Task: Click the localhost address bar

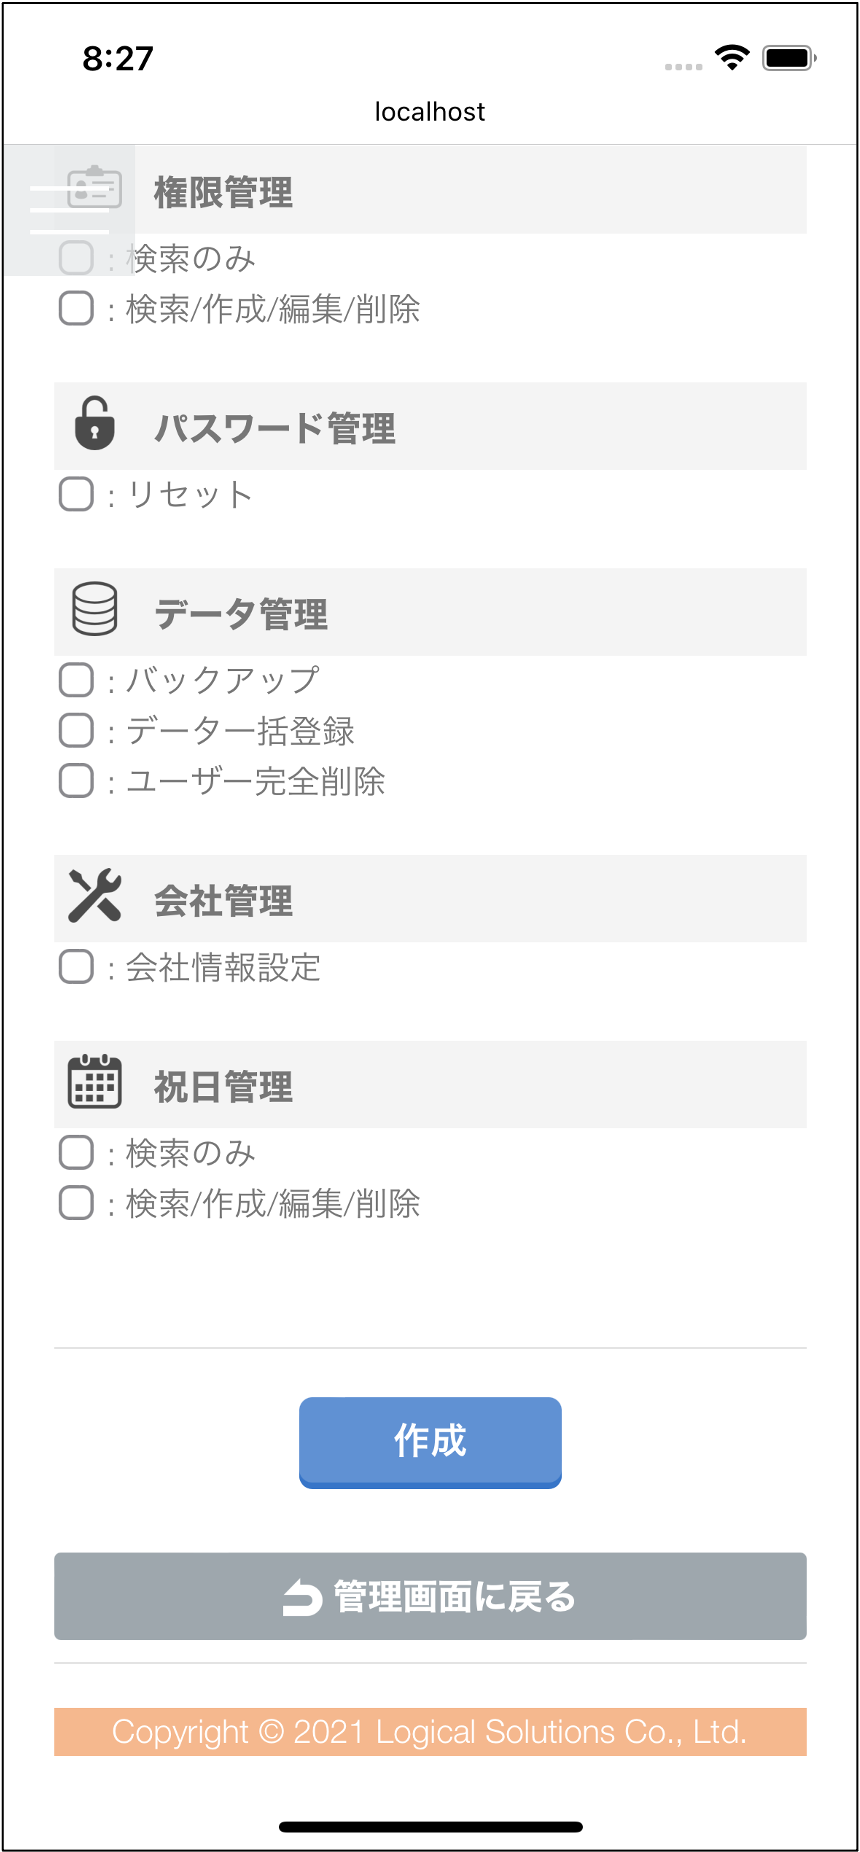Action: pos(430,112)
